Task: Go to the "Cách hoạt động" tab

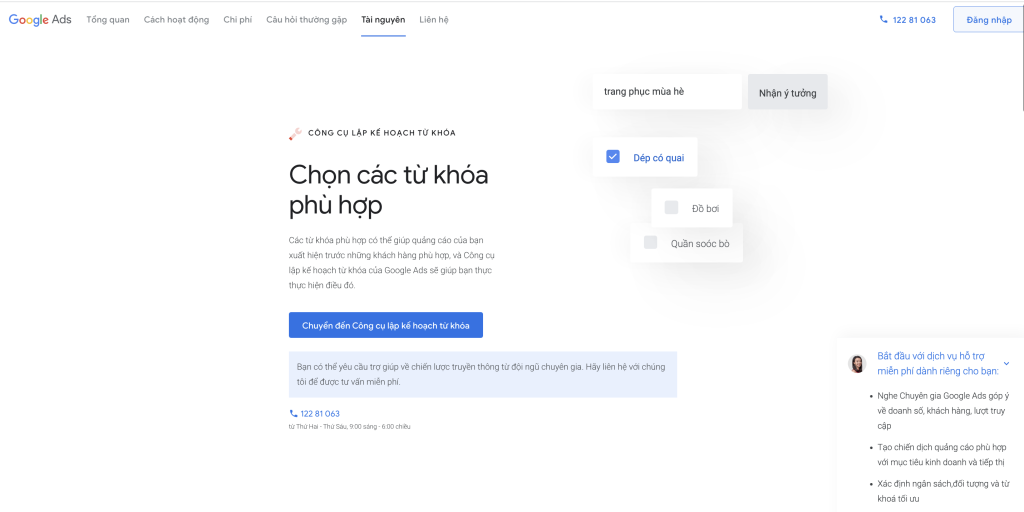Action: pyautogui.click(x=176, y=20)
